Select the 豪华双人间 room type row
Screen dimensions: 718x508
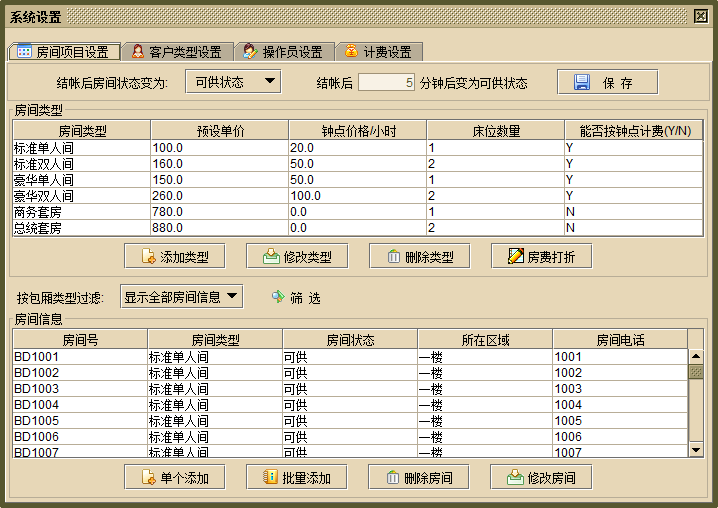358,196
